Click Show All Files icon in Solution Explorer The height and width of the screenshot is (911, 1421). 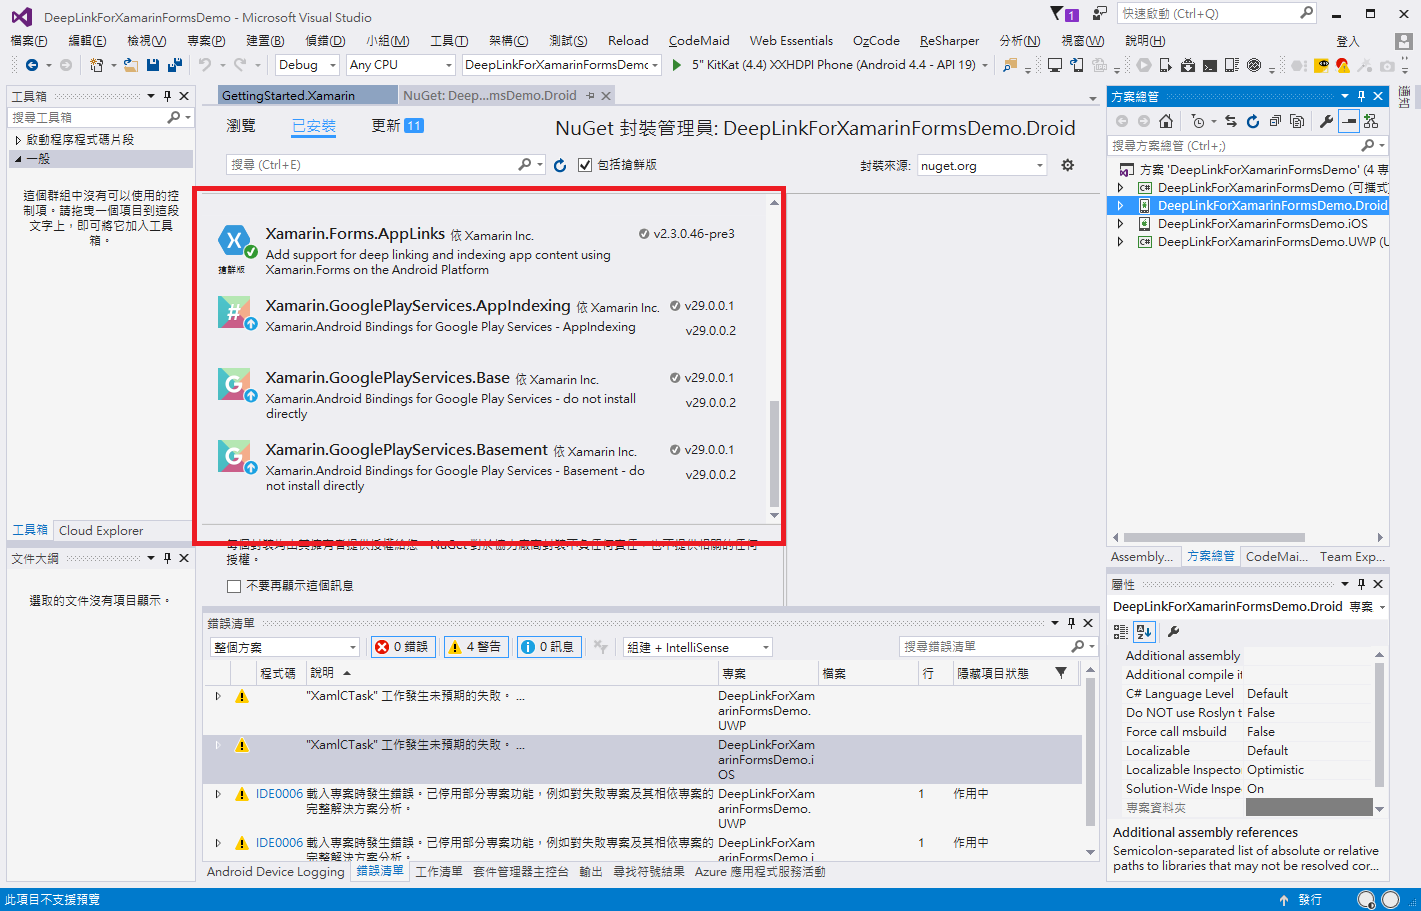coord(1297,121)
